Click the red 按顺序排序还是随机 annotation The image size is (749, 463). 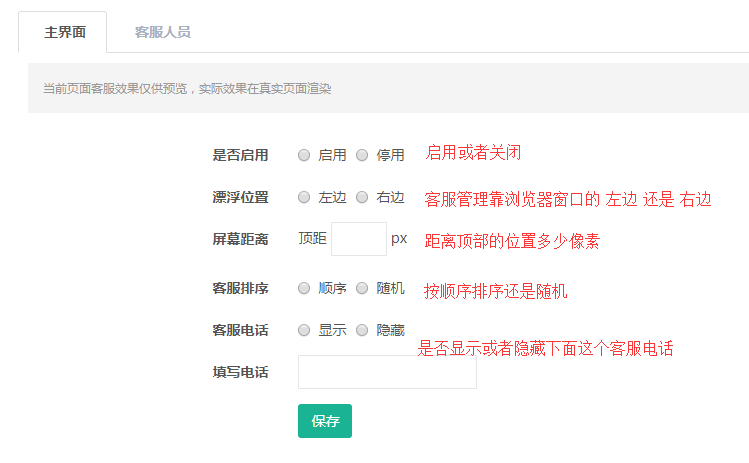[x=495, y=291]
